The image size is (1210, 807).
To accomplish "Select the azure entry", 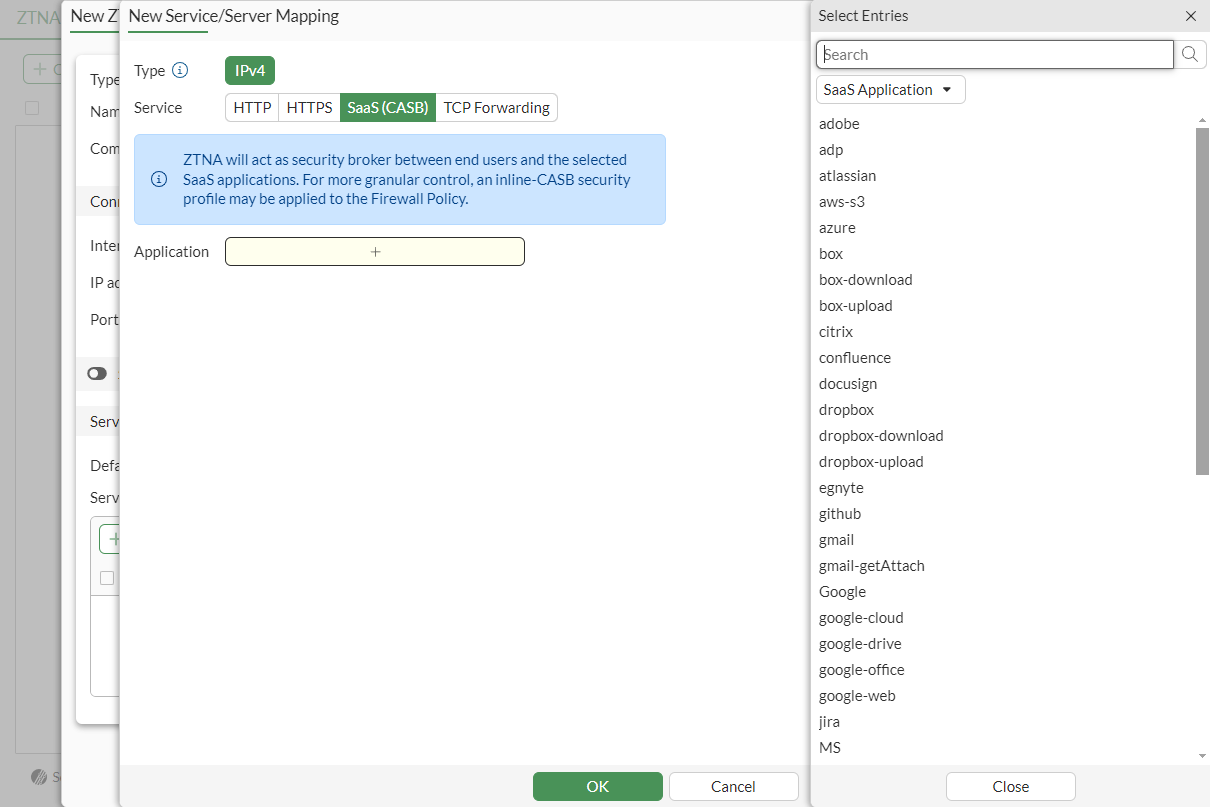I will [837, 228].
